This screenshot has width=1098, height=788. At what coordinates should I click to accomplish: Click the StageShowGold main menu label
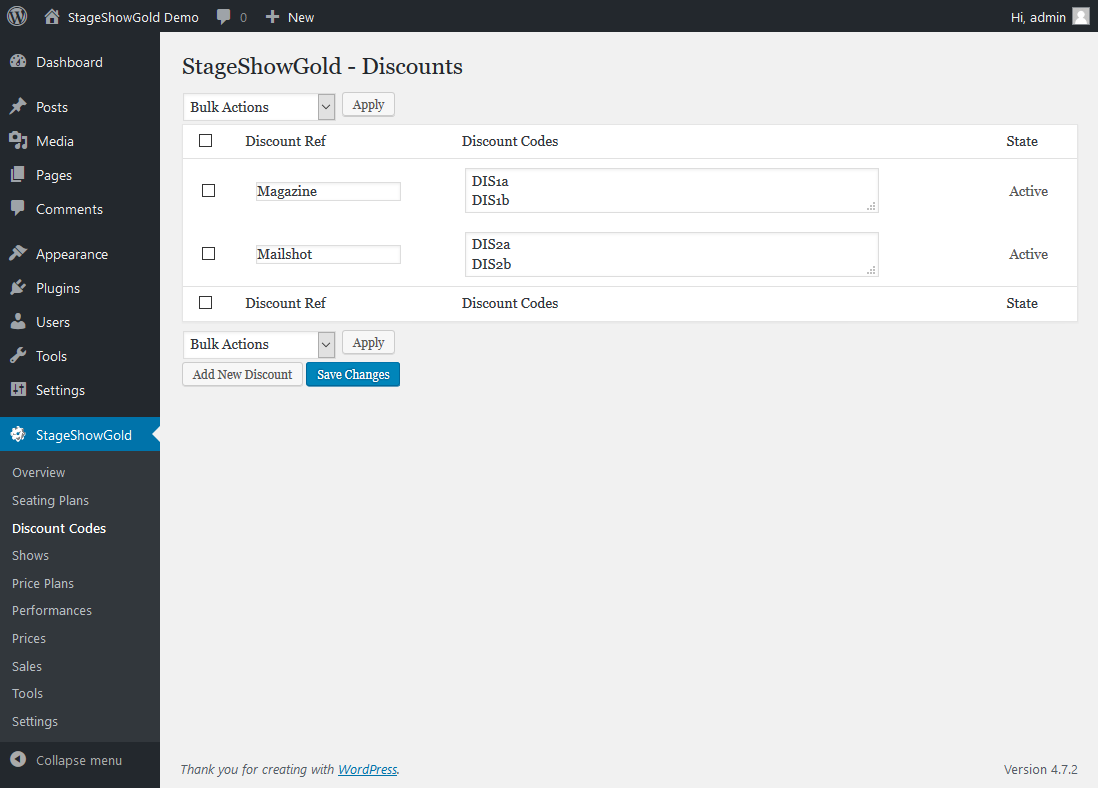coord(84,435)
